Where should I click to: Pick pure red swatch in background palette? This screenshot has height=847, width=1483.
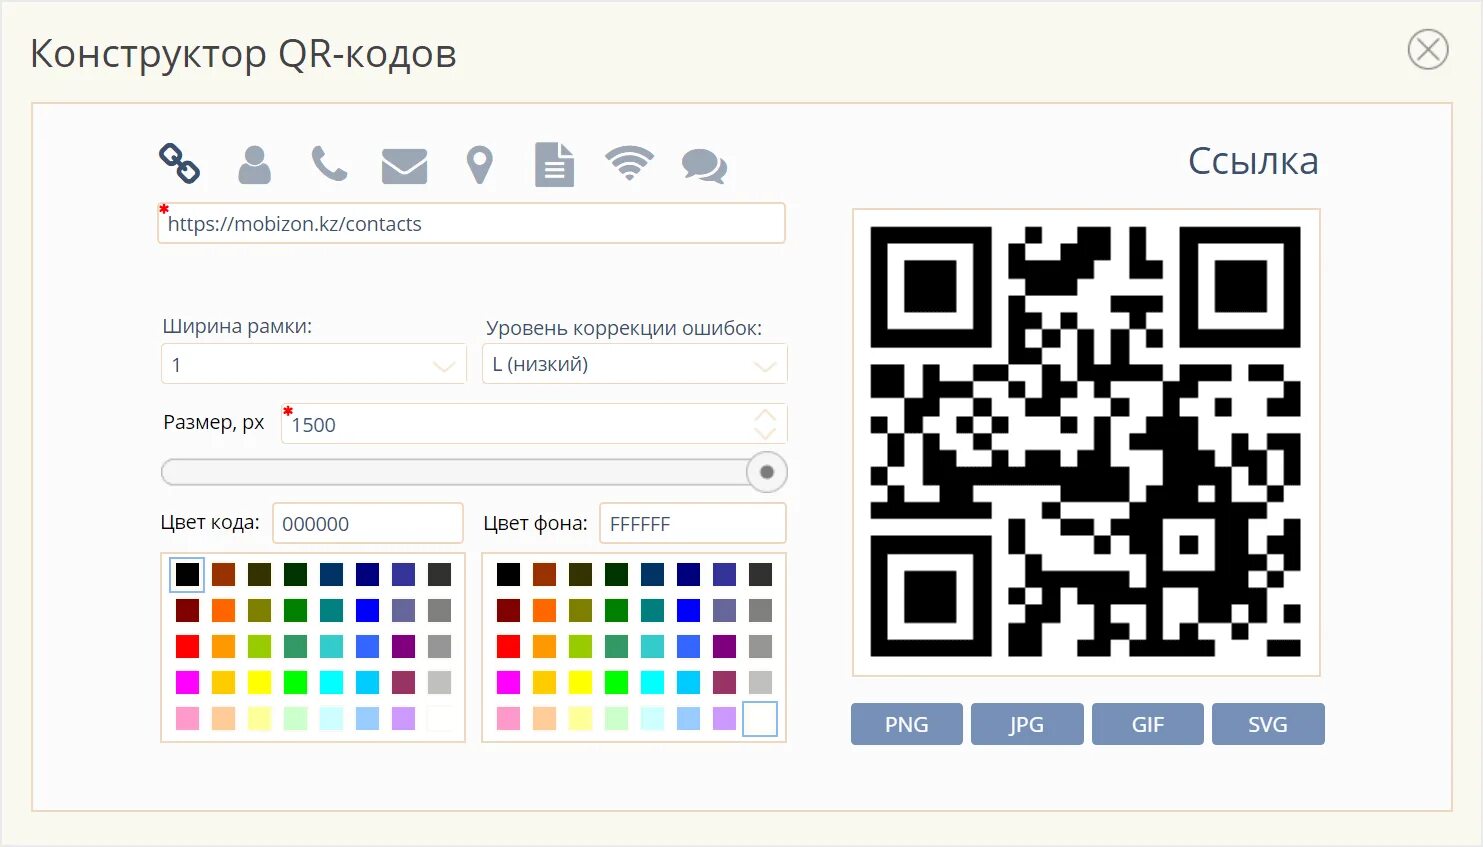508,646
